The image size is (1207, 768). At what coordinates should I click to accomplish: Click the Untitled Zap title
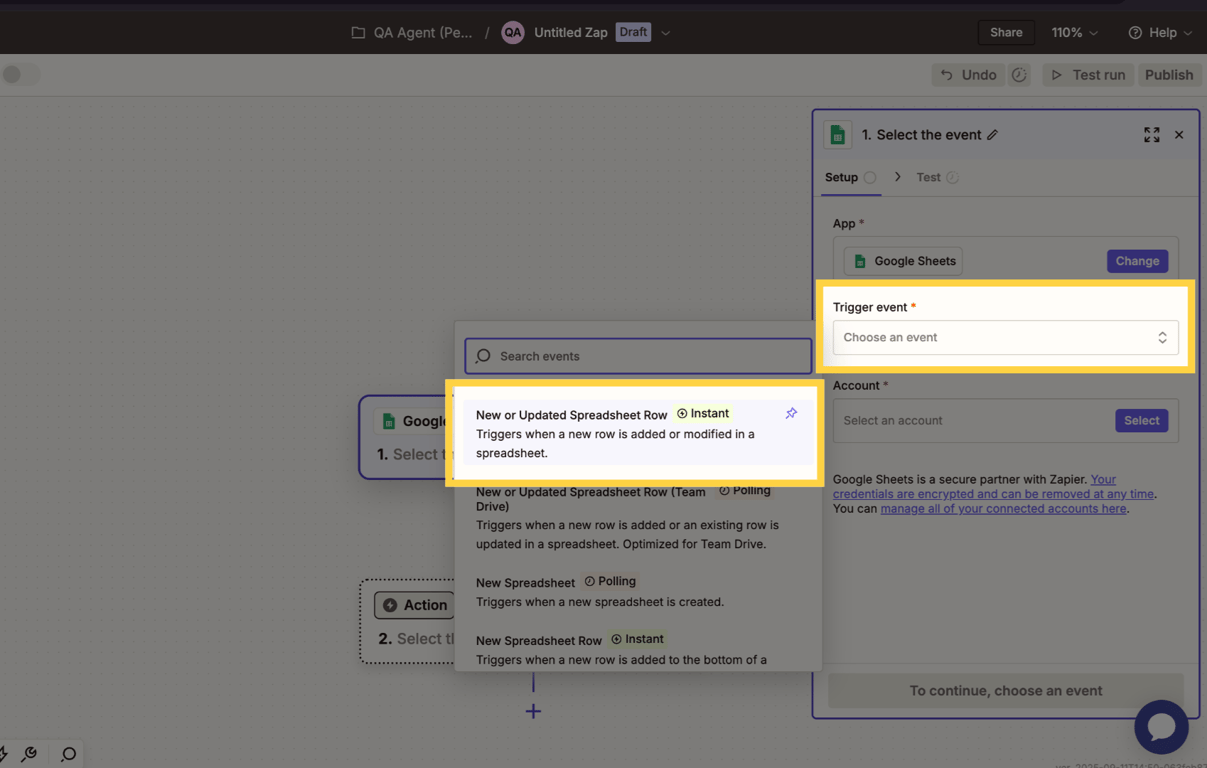(571, 32)
